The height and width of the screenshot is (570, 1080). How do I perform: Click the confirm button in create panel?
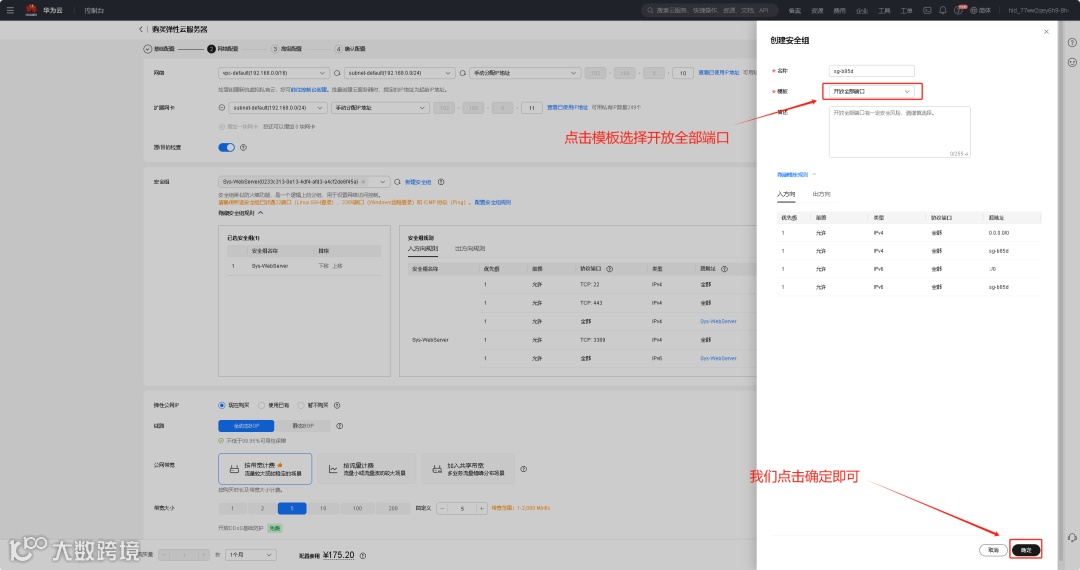click(1026, 550)
